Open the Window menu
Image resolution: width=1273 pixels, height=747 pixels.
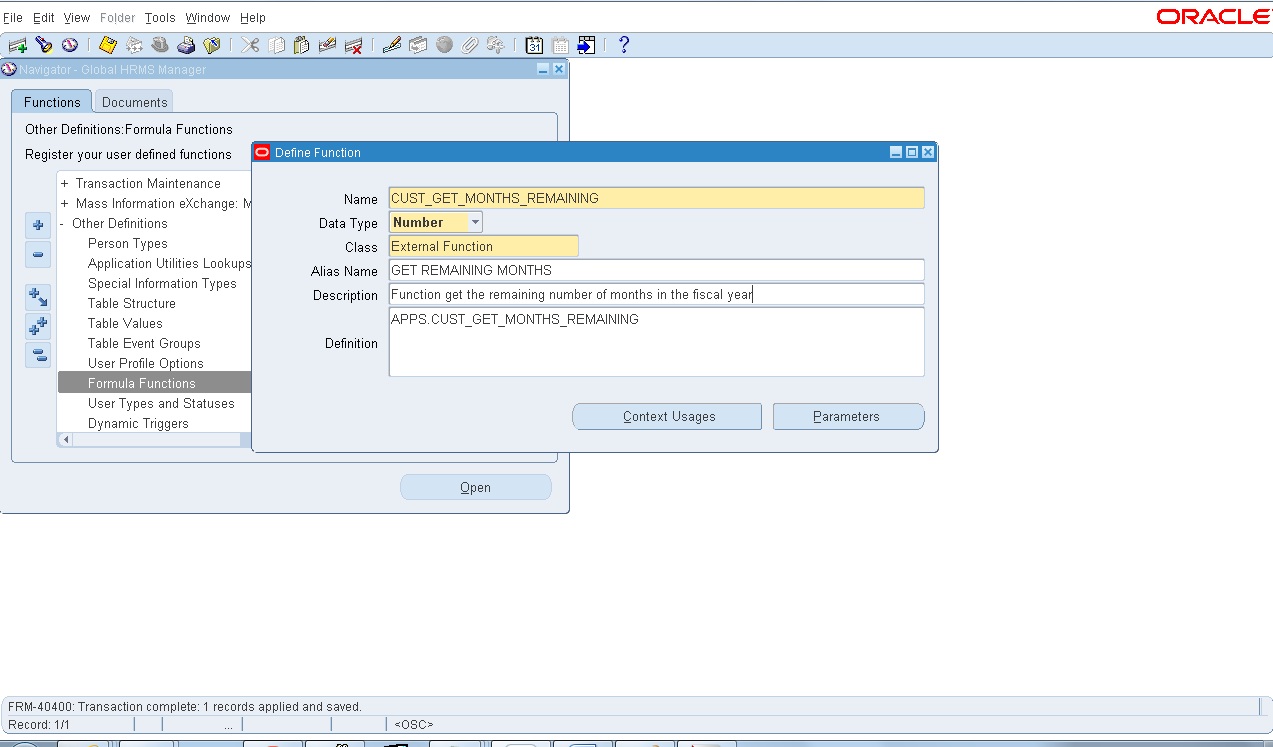pos(208,18)
